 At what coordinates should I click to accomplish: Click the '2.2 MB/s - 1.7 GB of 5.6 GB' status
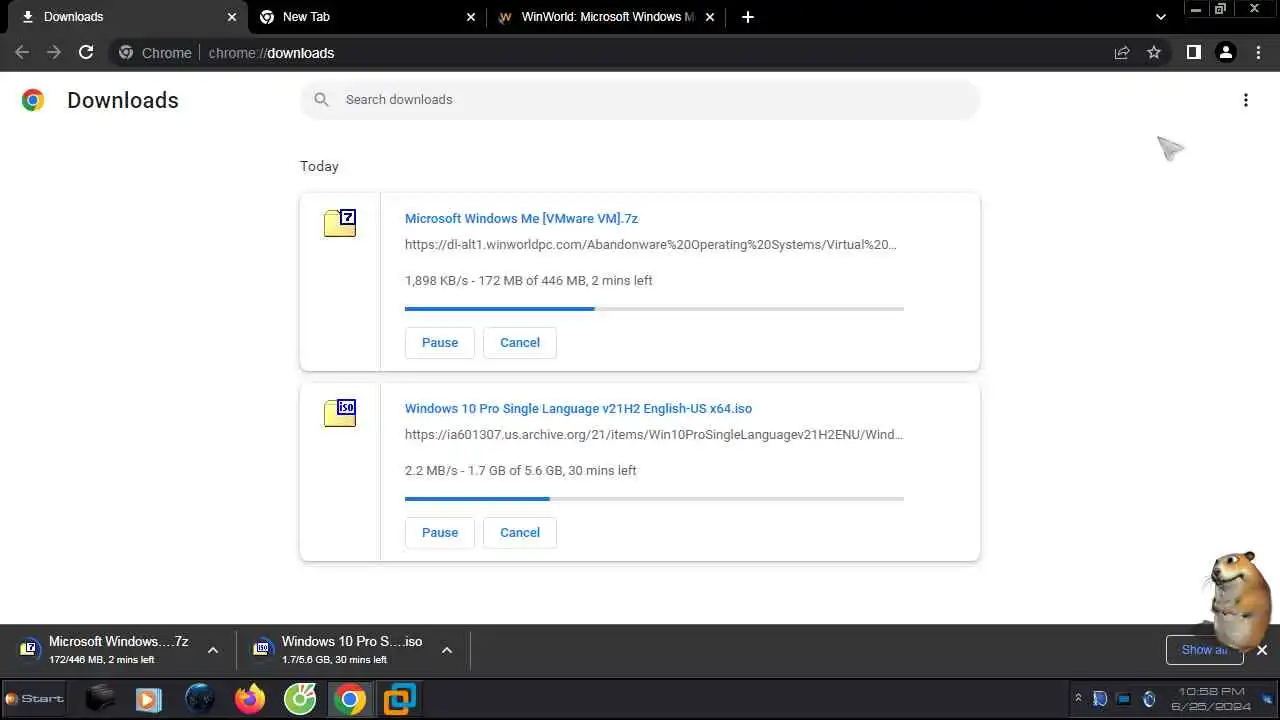tap(520, 470)
